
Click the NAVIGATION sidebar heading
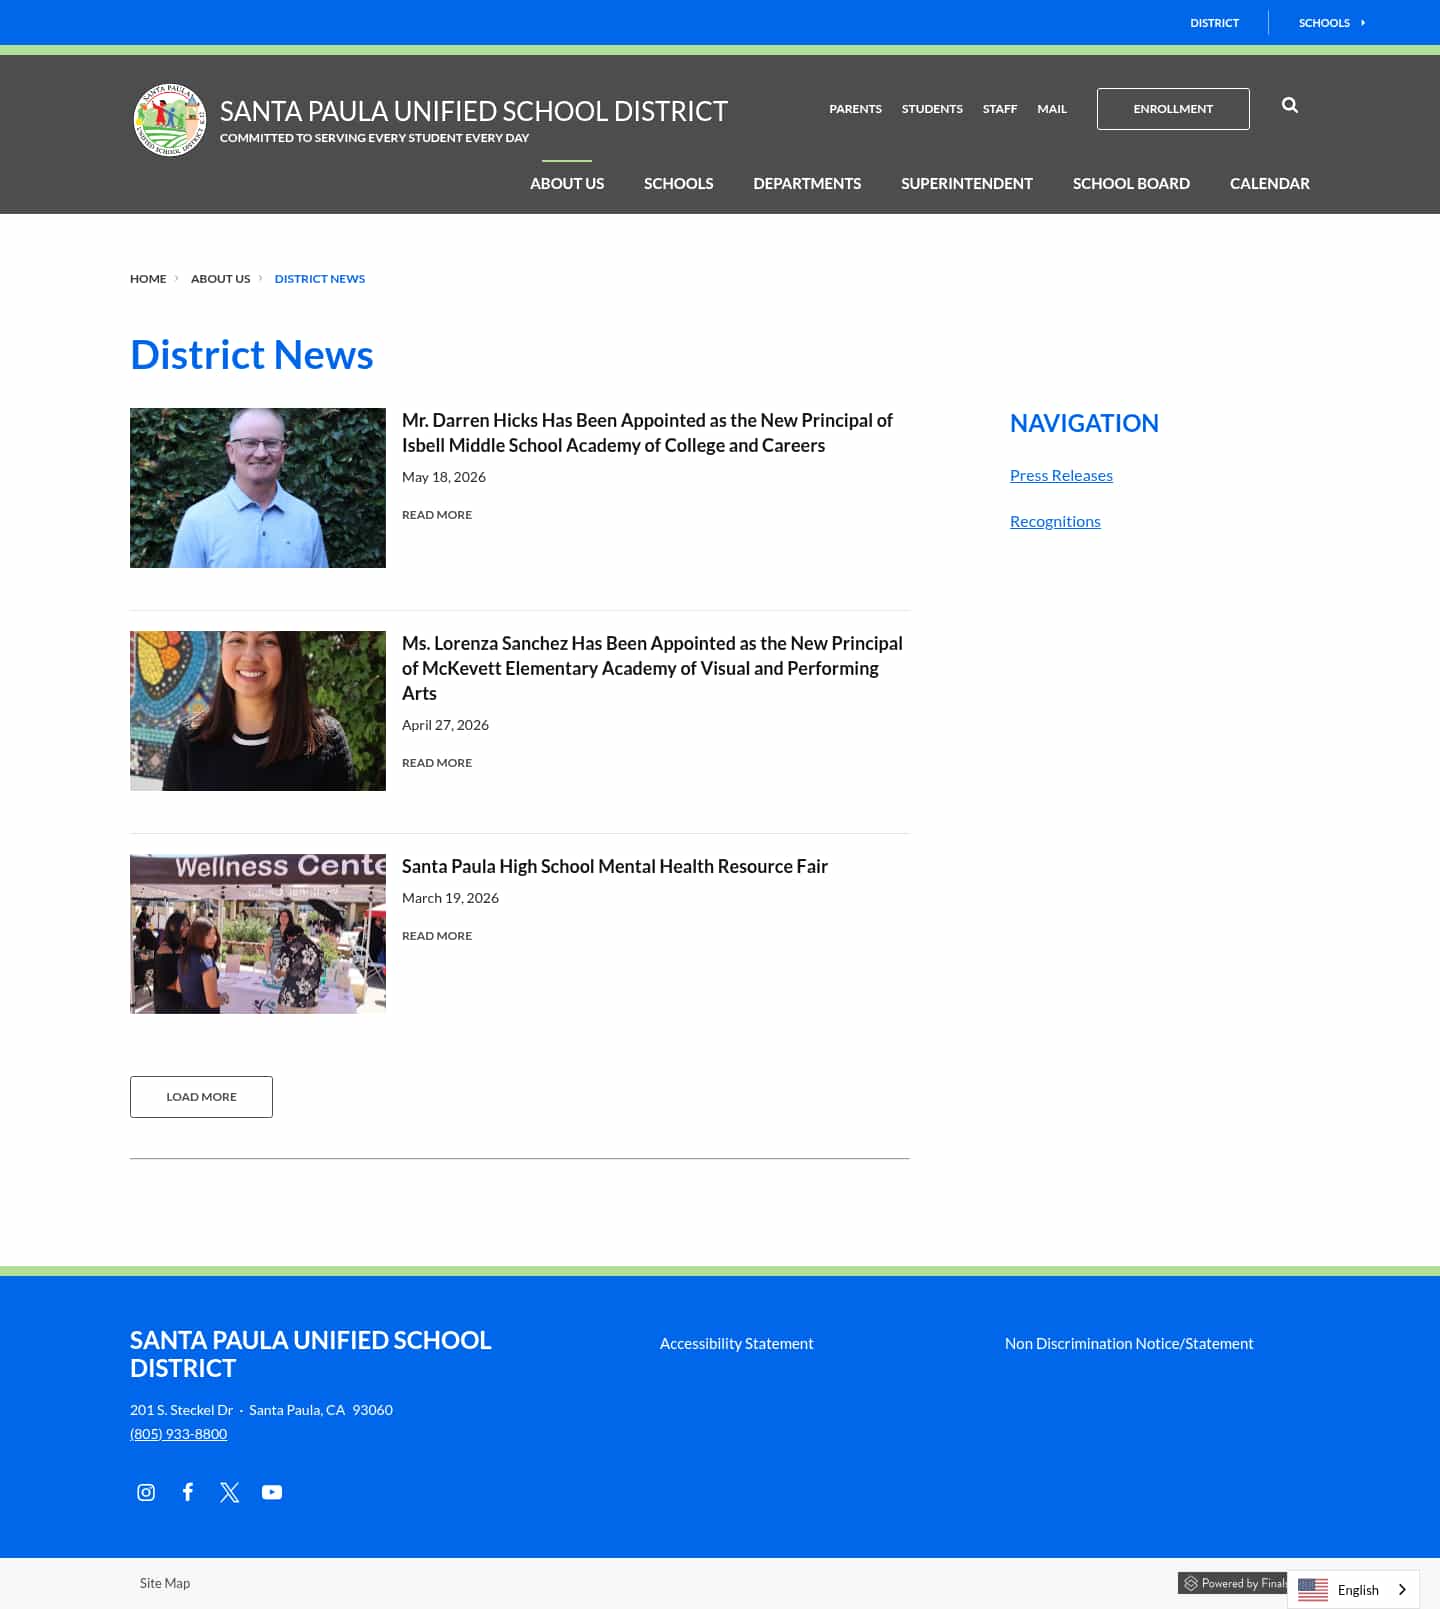[1084, 423]
